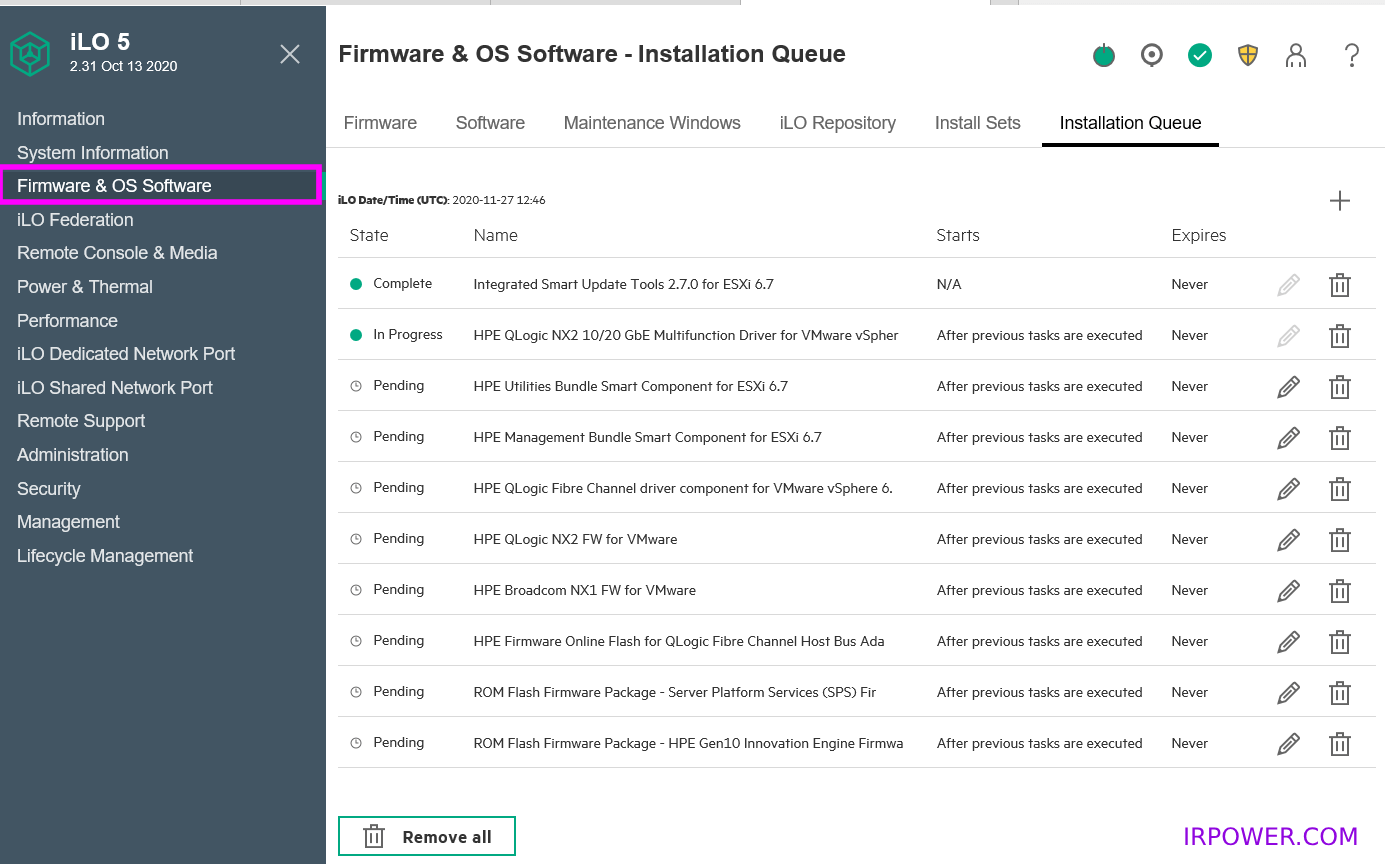The height and width of the screenshot is (864, 1385).
Task: Delete HPE QLogic NX2 10/20 GbE driver task
Action: 1340,336
